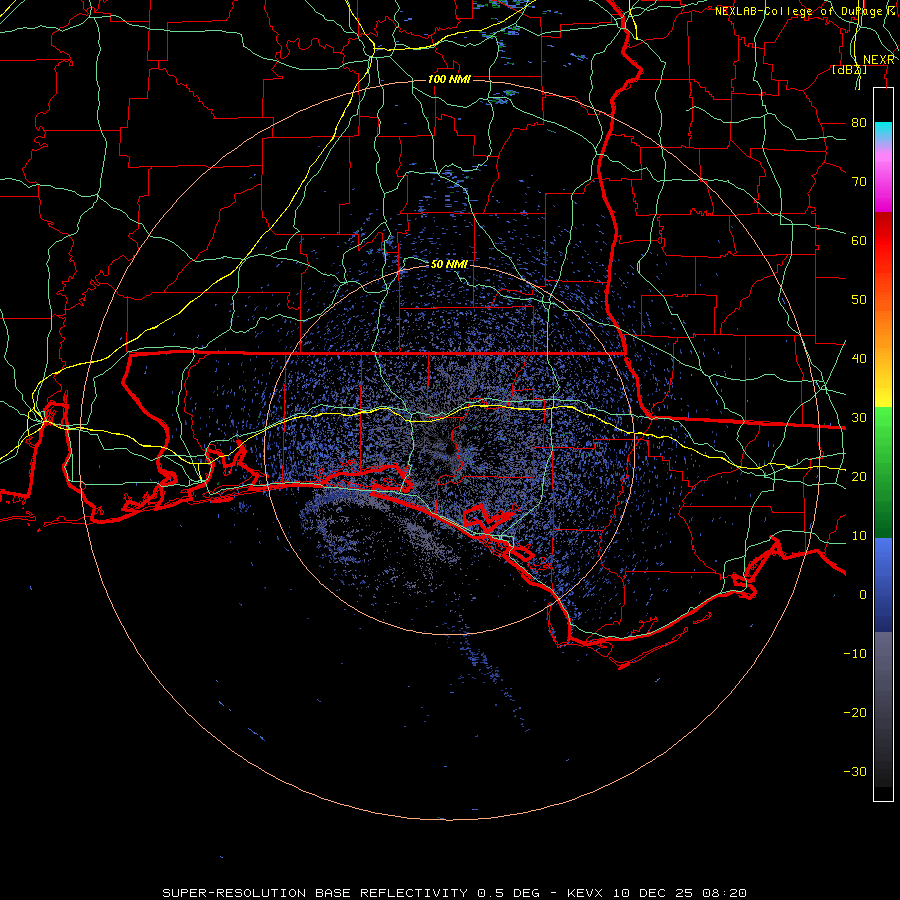Click the 40 value on the dBZ scale

(859, 359)
